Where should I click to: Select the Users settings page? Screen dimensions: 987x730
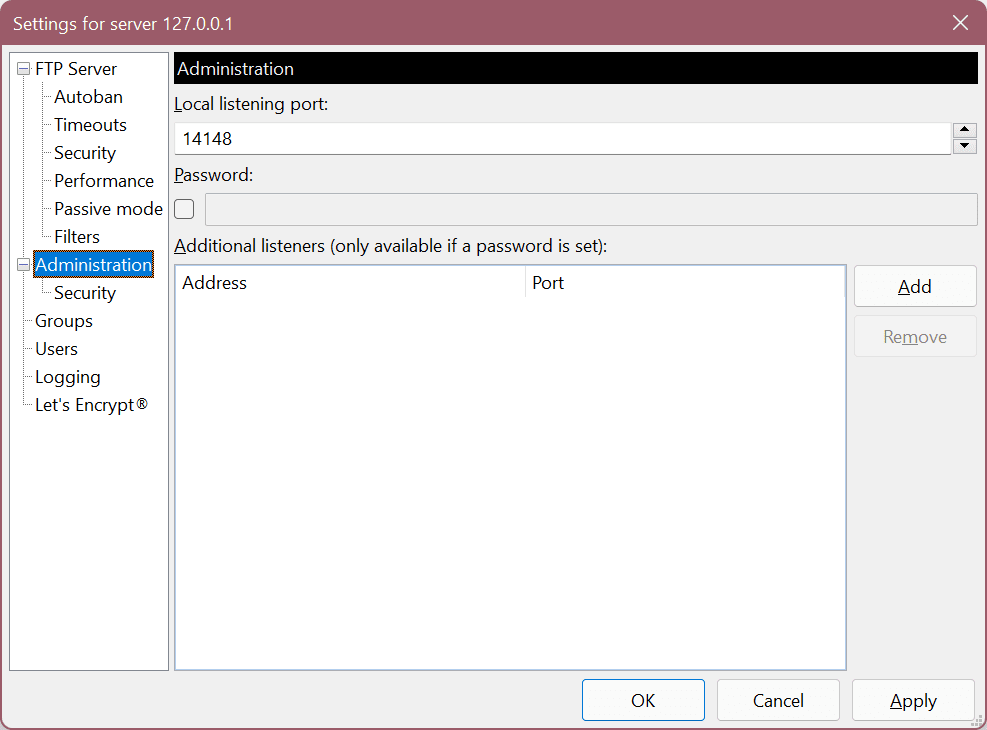pos(55,348)
